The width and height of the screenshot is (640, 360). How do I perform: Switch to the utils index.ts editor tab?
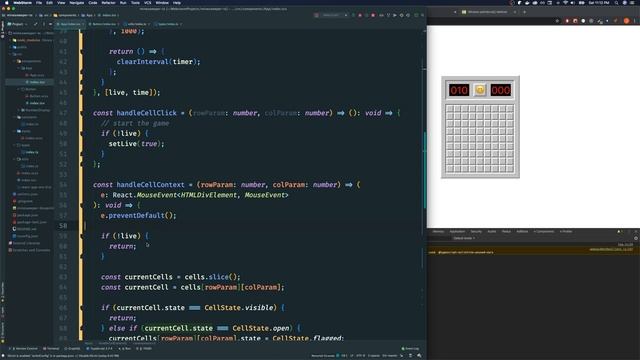click(x=136, y=24)
